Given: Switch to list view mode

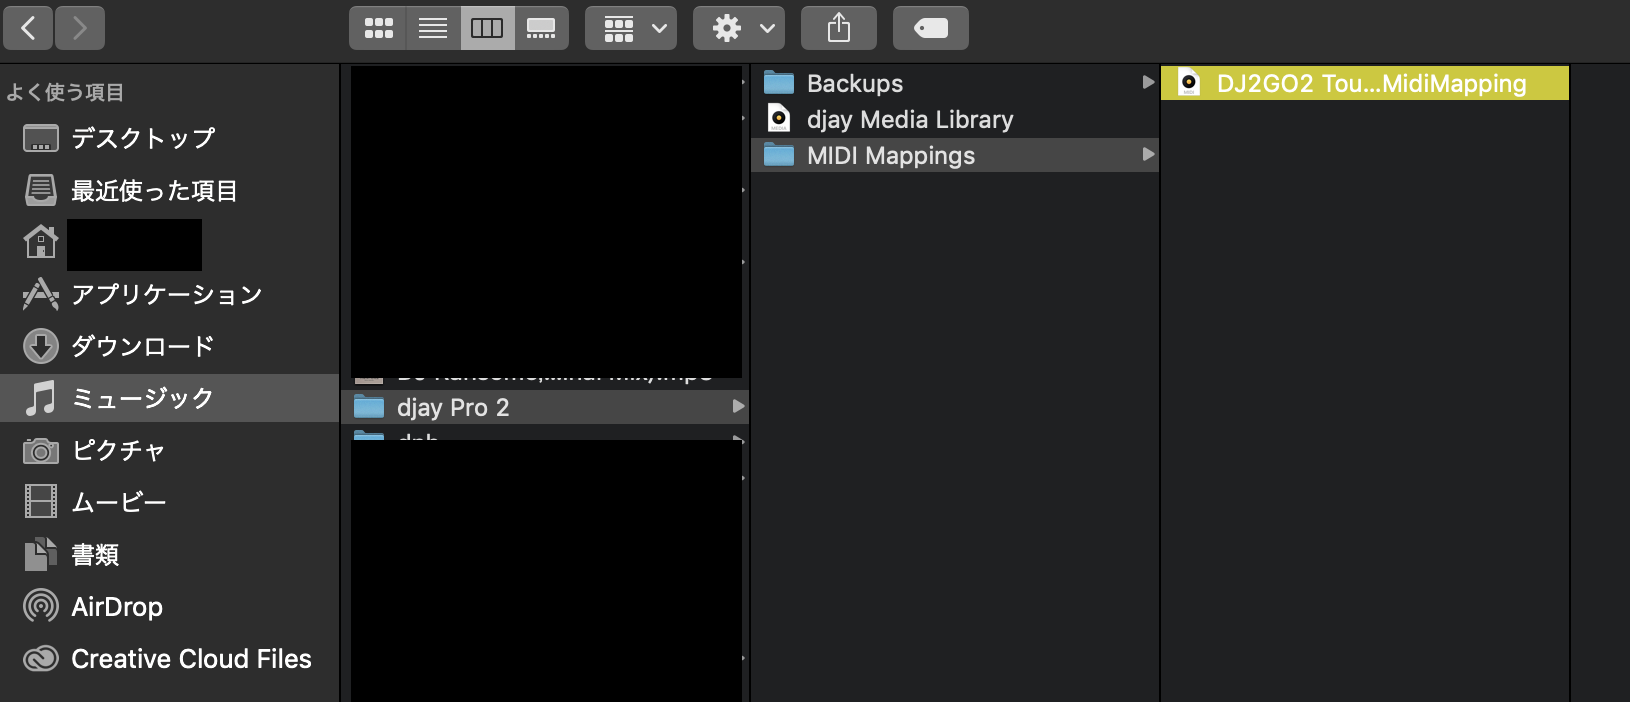Looking at the screenshot, I should [433, 28].
